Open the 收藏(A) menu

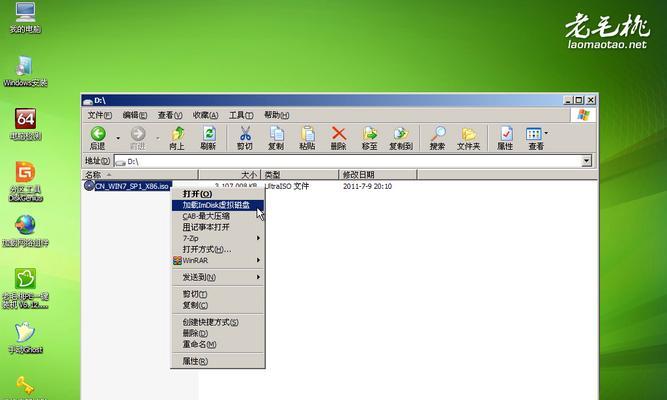coord(205,115)
